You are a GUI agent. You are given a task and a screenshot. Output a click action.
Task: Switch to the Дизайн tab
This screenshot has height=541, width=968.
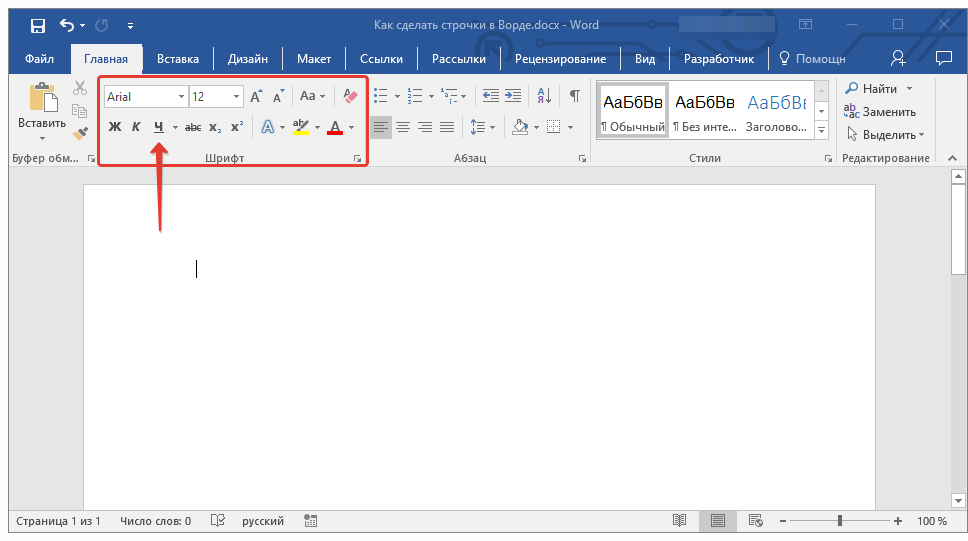pyautogui.click(x=248, y=59)
